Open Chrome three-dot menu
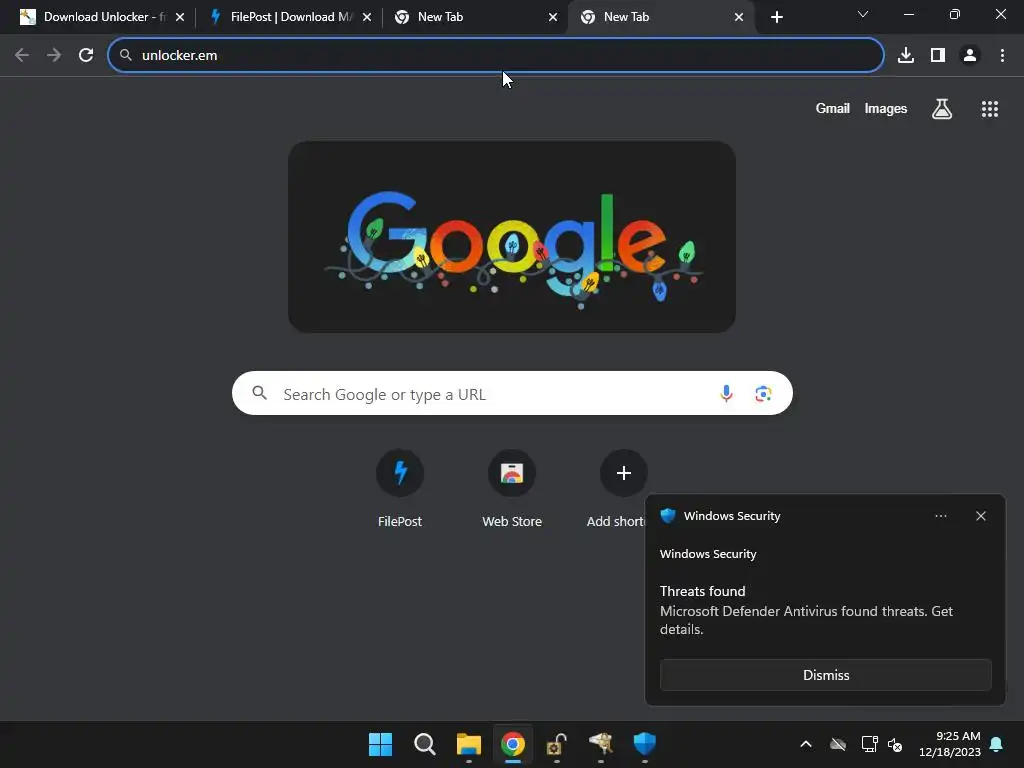This screenshot has width=1024, height=768. pos(1002,55)
